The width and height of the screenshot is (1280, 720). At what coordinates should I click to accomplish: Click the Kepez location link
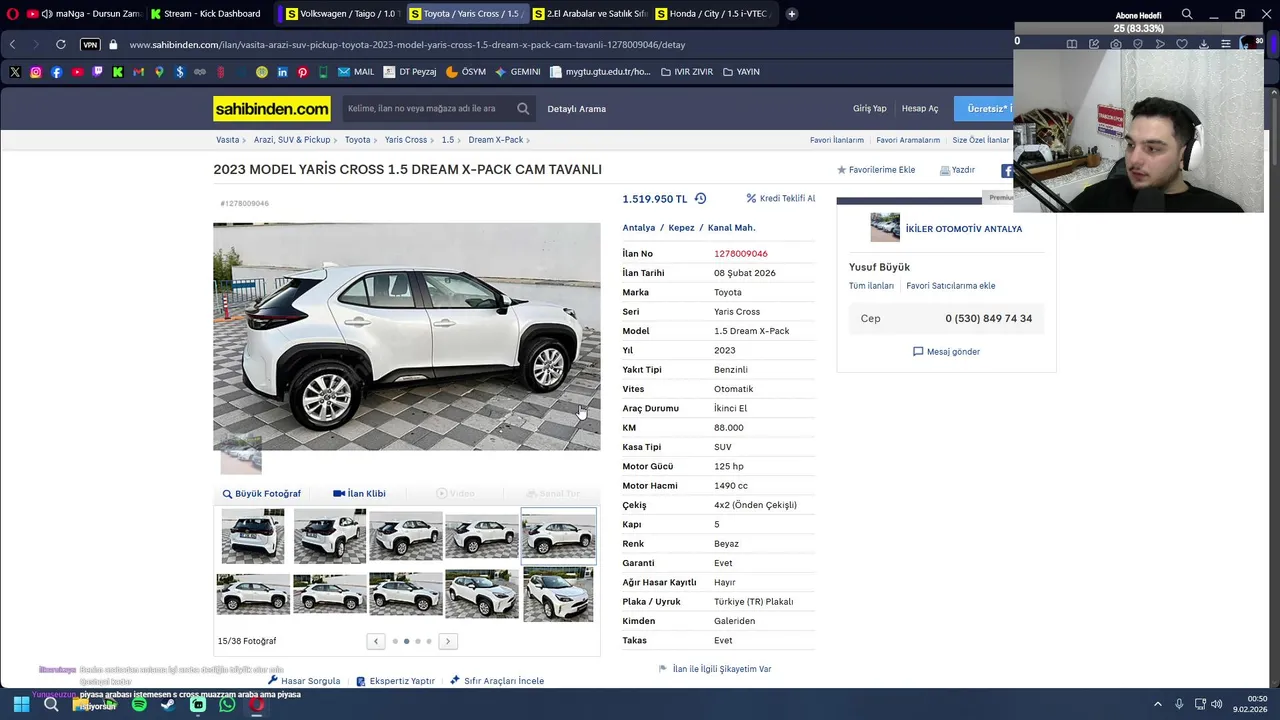click(x=681, y=227)
